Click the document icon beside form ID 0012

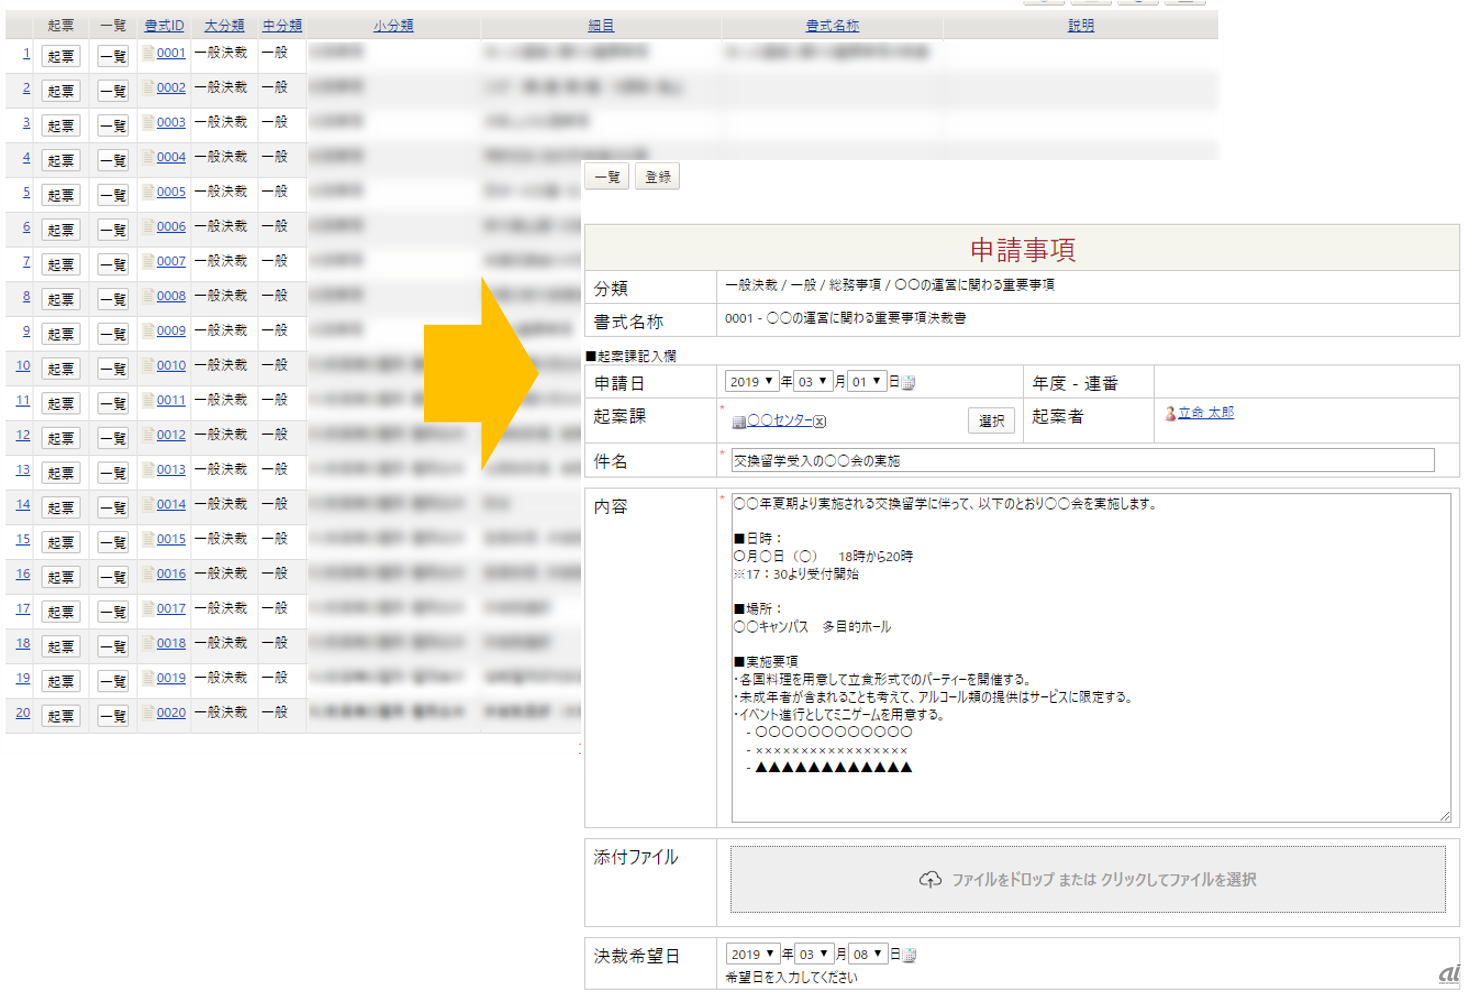(x=148, y=435)
